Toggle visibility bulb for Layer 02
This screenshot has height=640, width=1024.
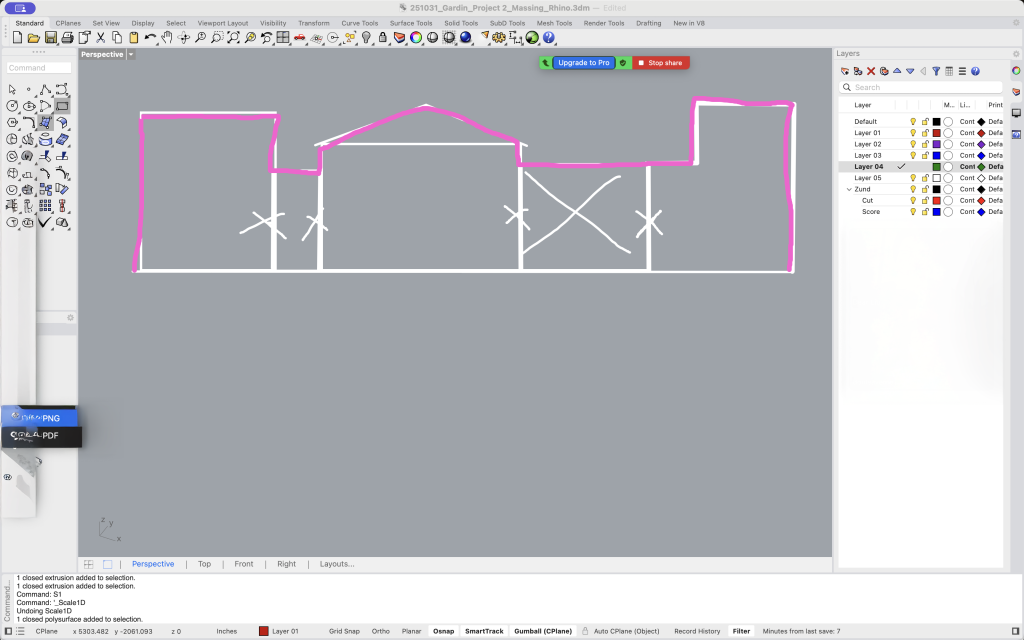(912, 144)
